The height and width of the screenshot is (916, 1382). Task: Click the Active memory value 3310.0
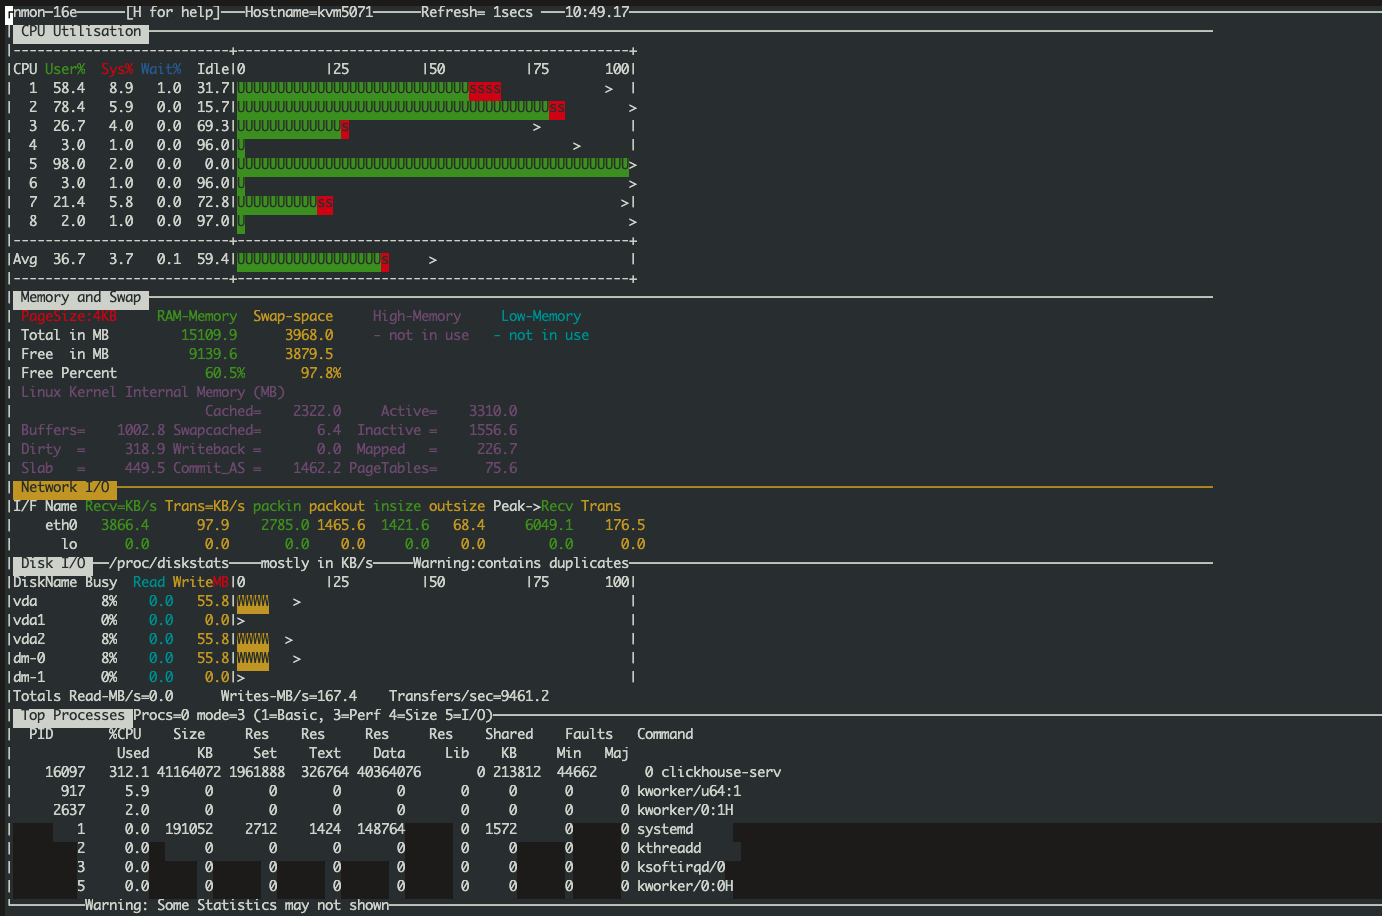[x=493, y=411]
